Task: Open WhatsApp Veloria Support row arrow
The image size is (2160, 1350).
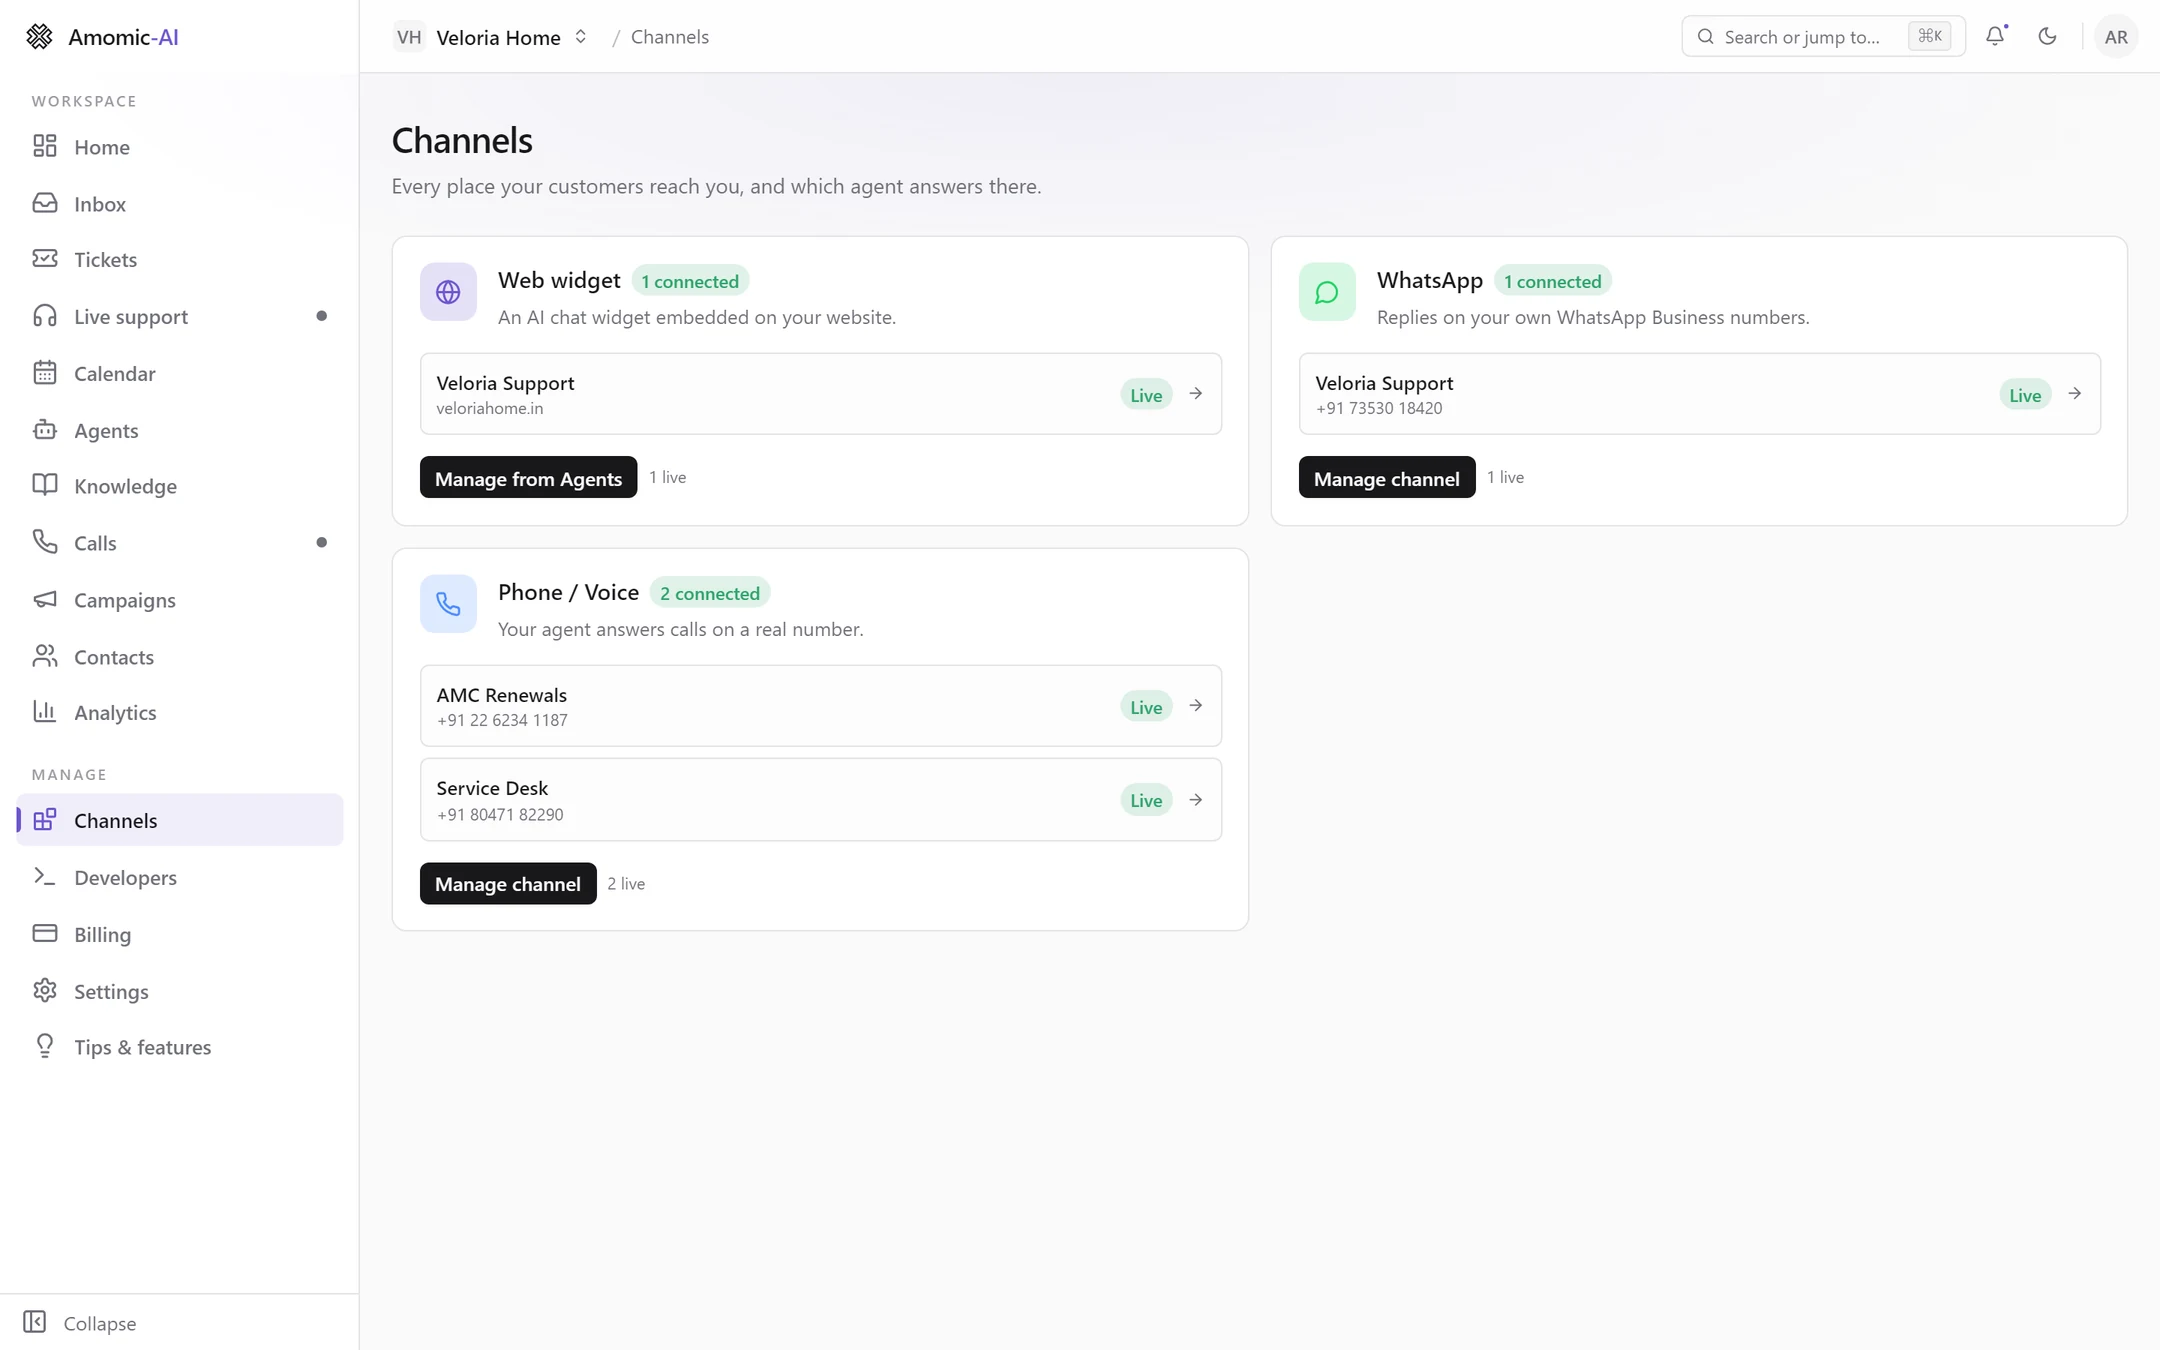Action: pyautogui.click(x=2074, y=394)
